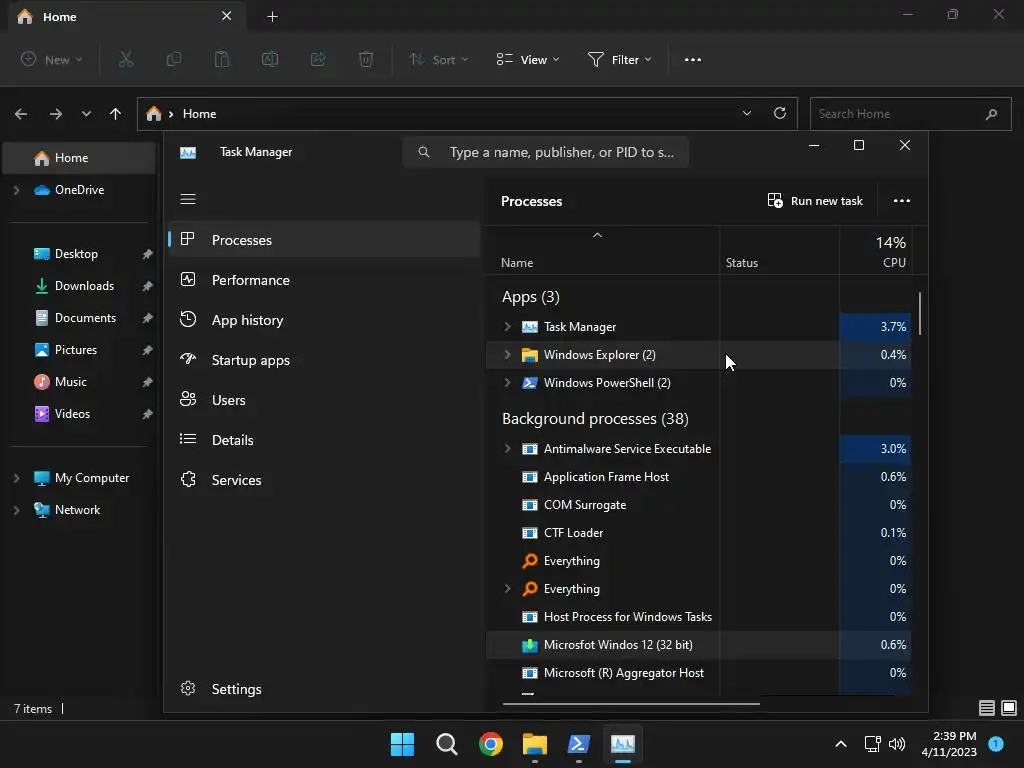Show hidden system tray icons
This screenshot has height=768, width=1024.
click(x=841, y=744)
